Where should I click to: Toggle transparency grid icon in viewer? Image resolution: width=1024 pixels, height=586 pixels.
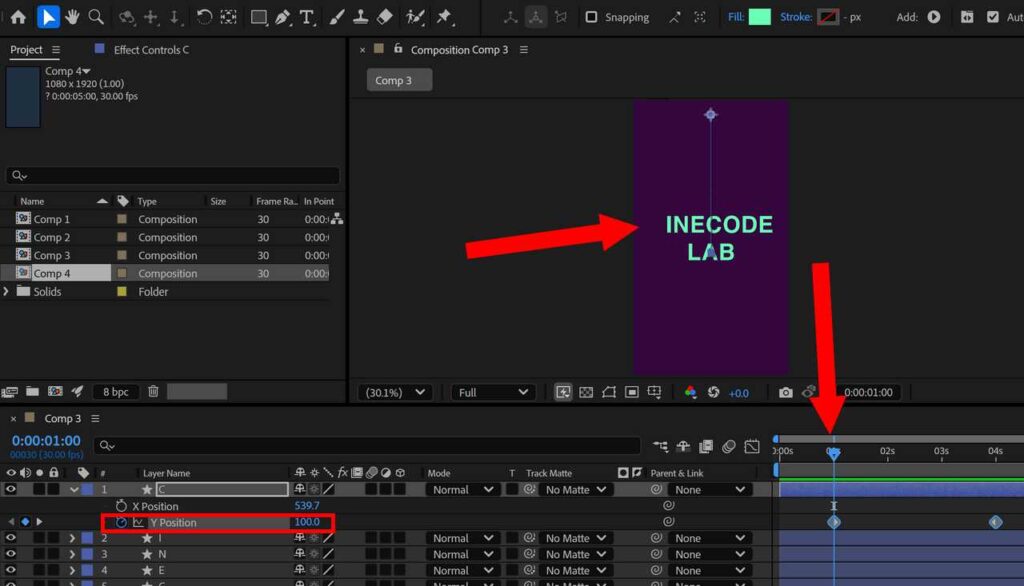(x=586, y=392)
